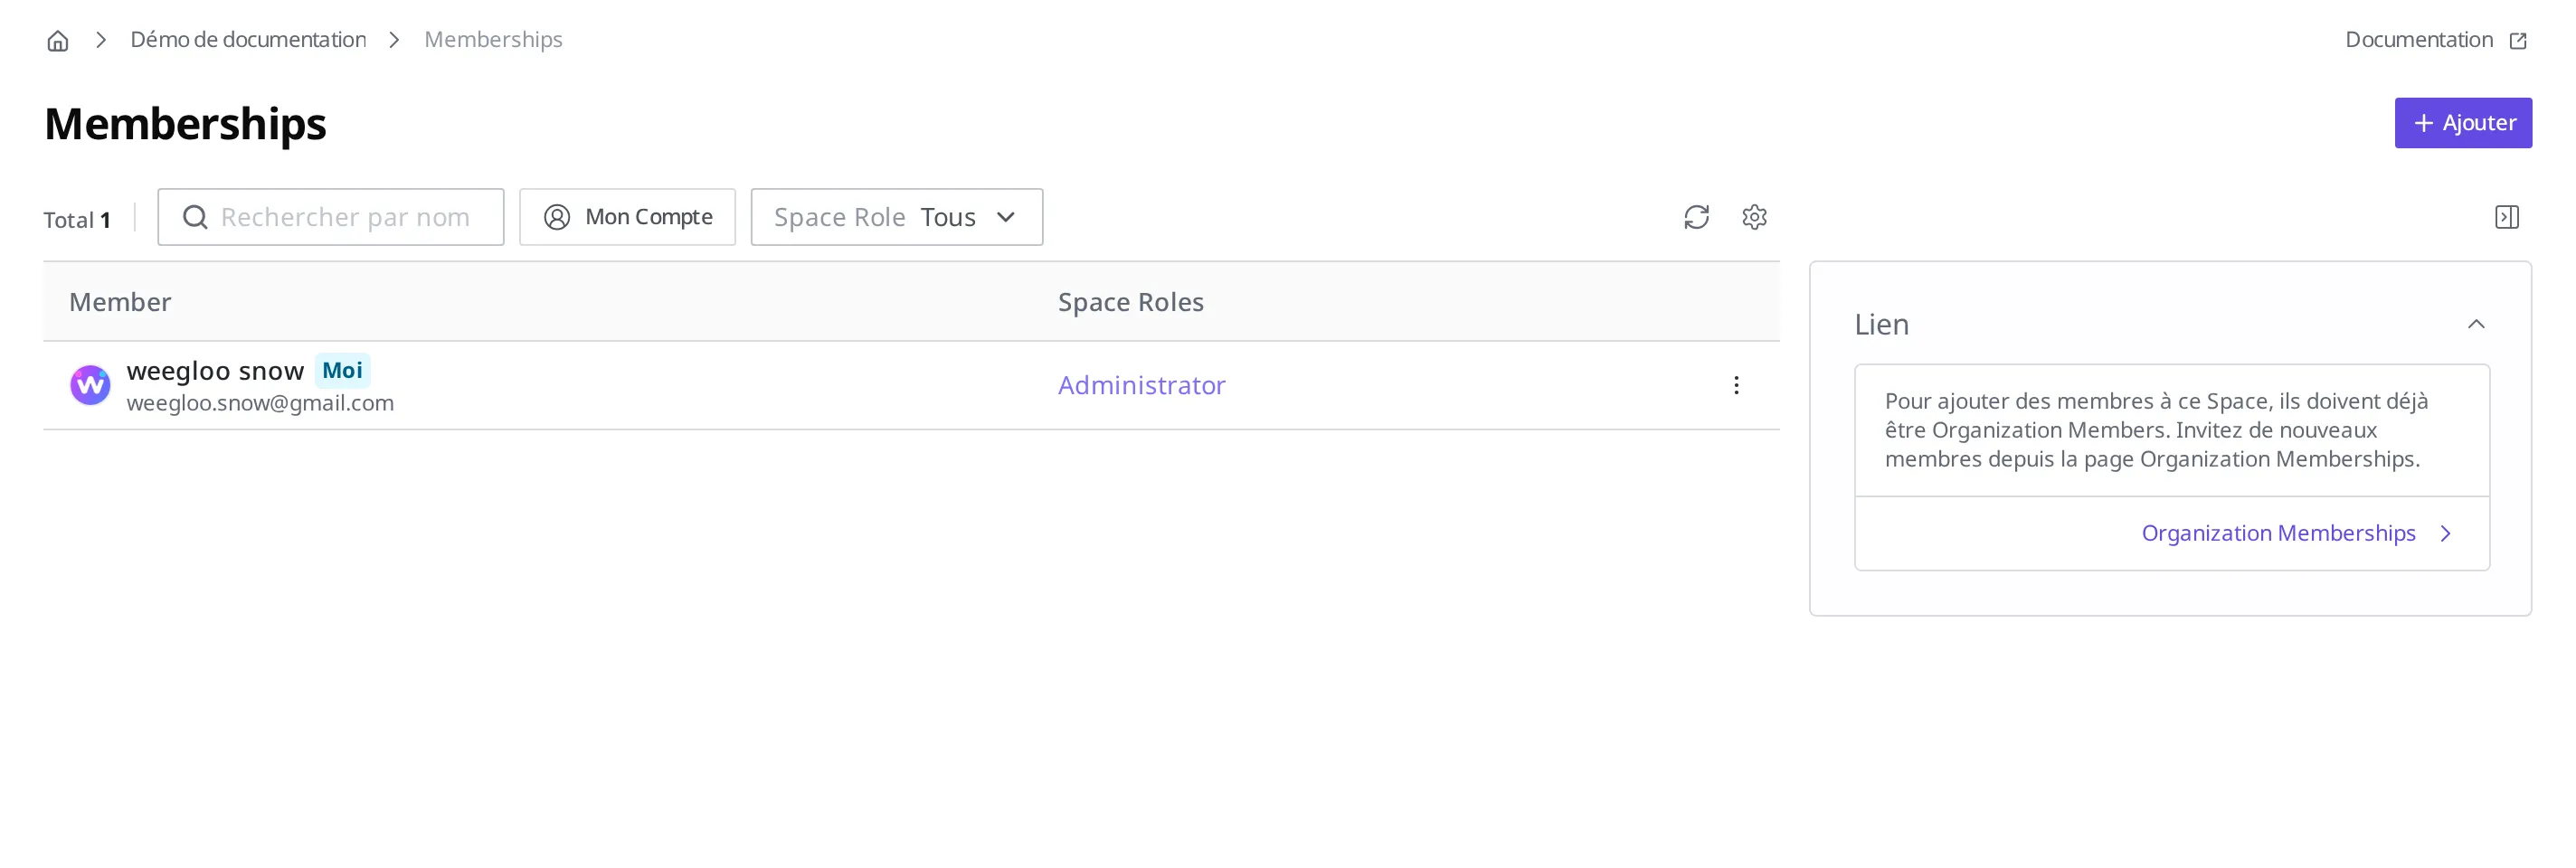Screen dimensions: 2576x868
Task: Open the weegloo snow row actions menu
Action: pos(1736,385)
